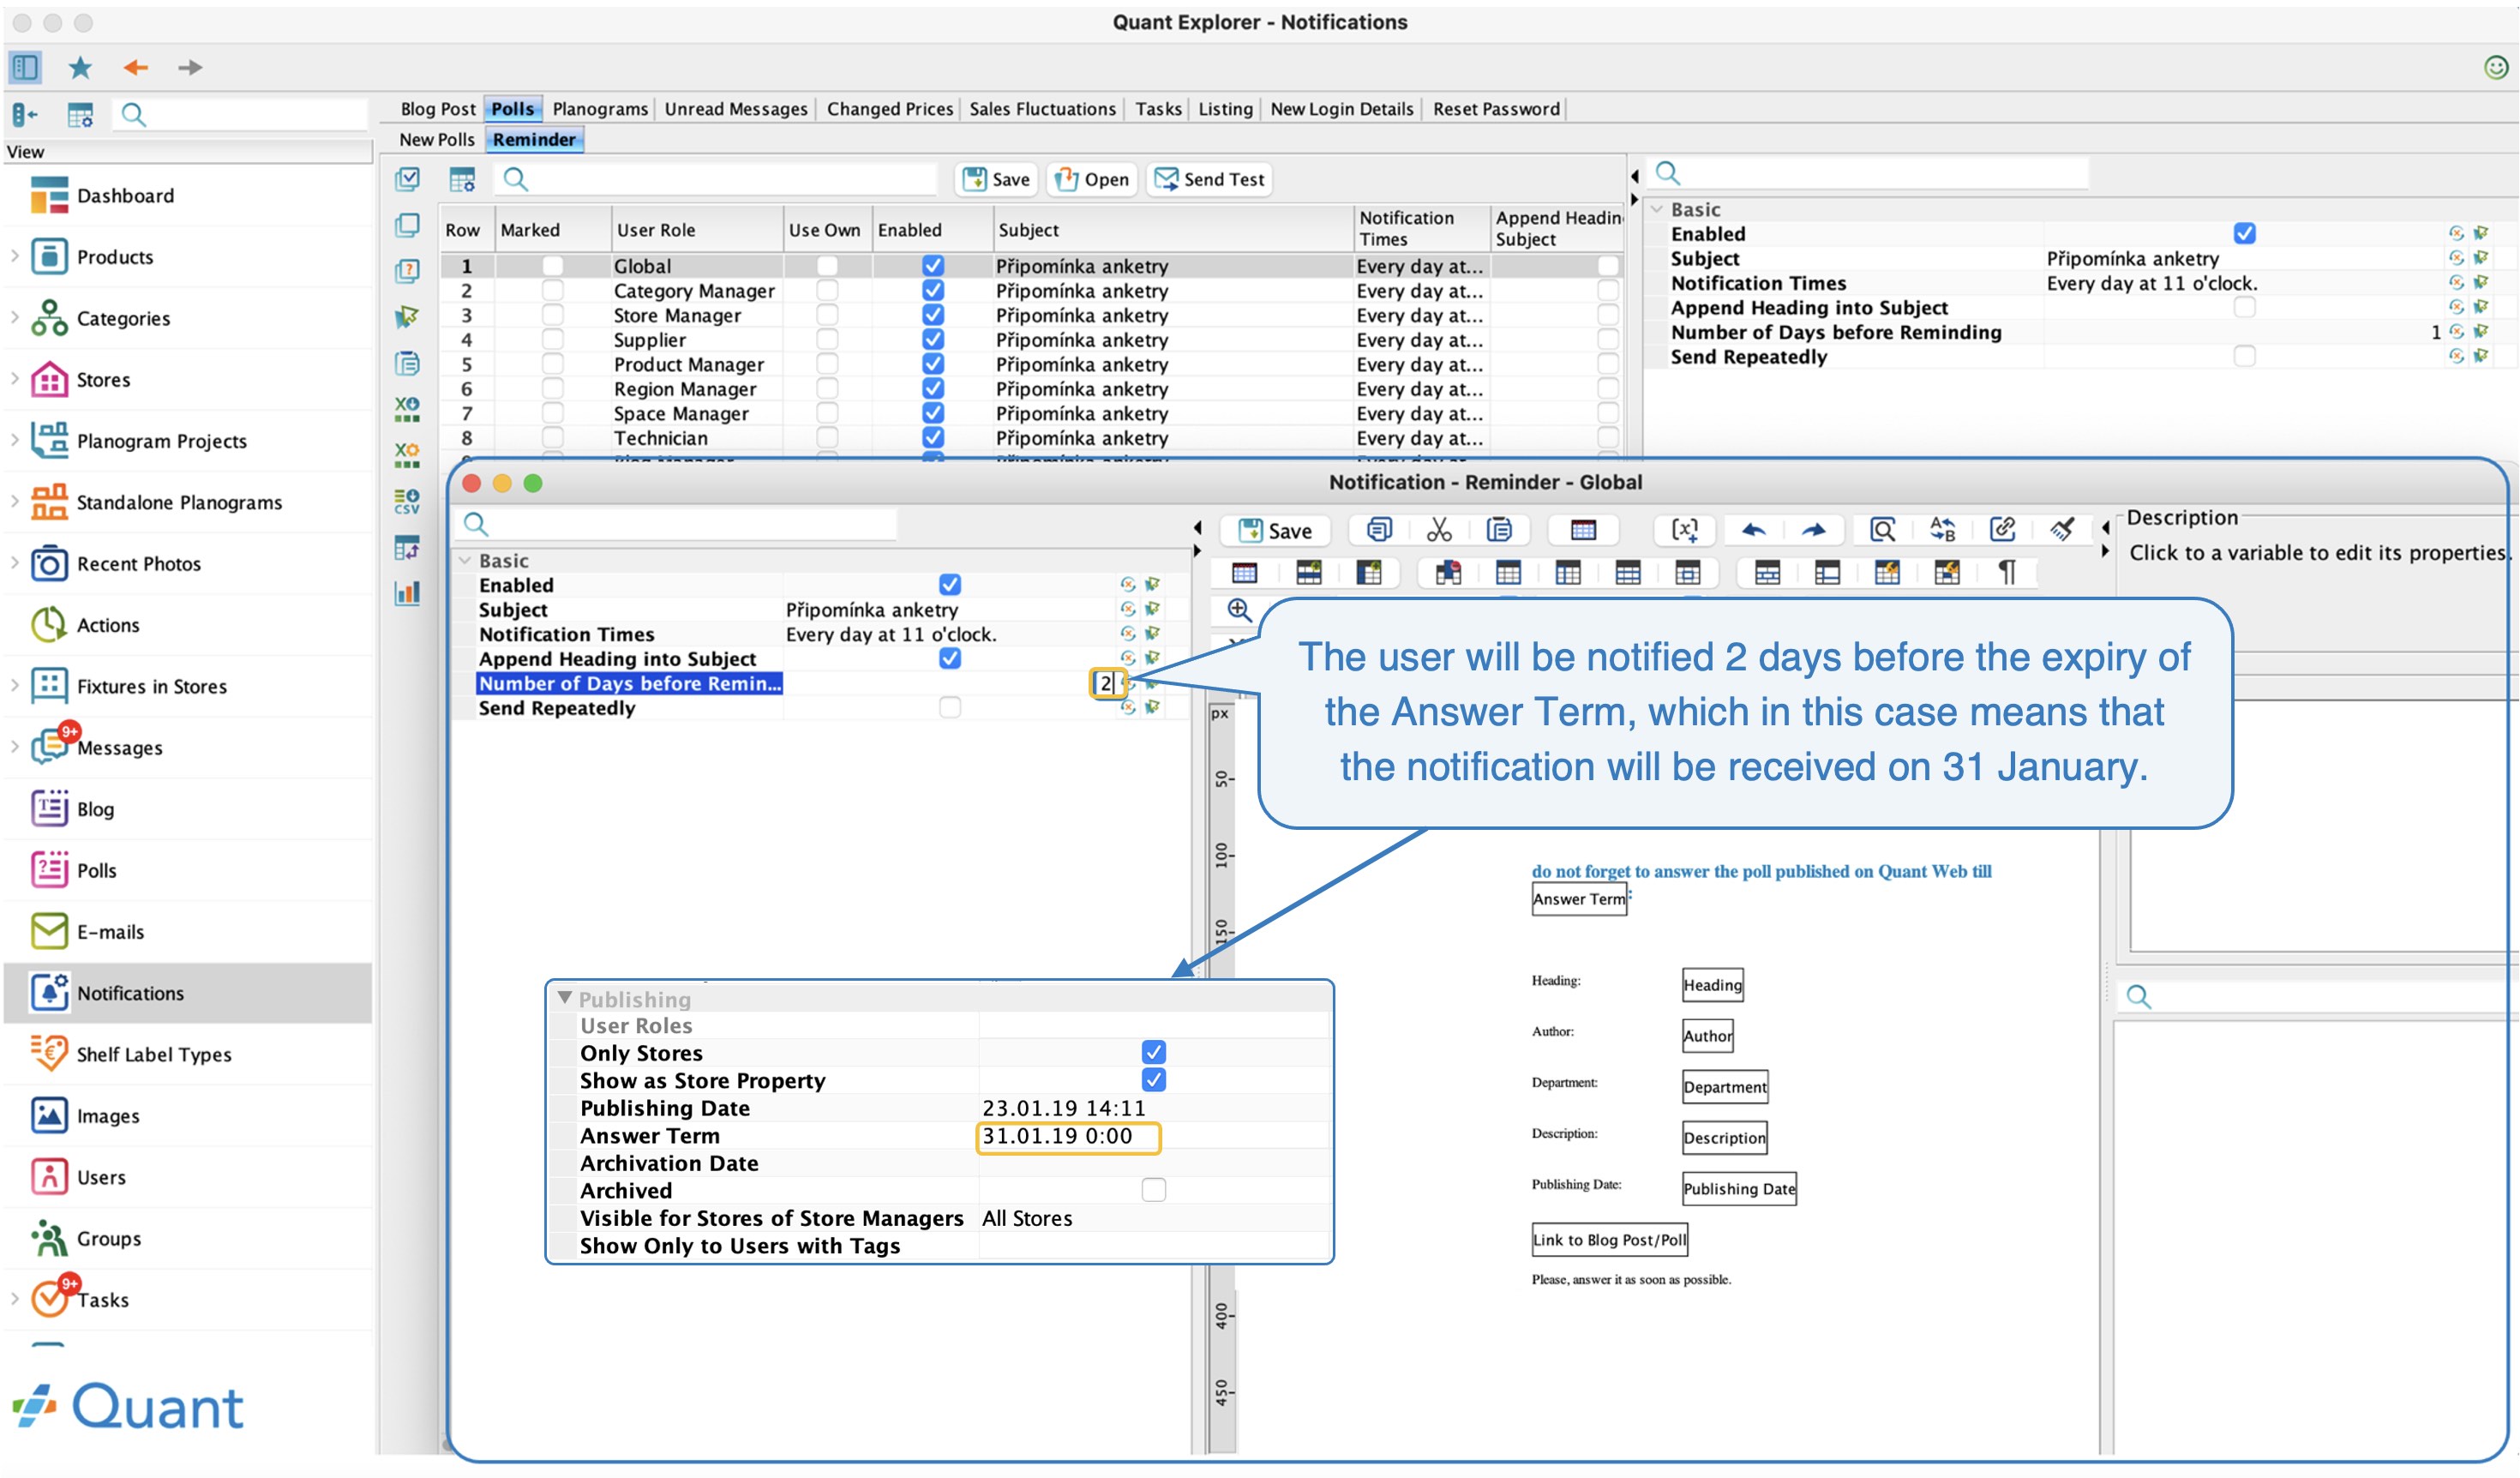Click the Cut scissors icon in editor toolbar
Screen dimensions: 2520x1478
tap(1439, 530)
